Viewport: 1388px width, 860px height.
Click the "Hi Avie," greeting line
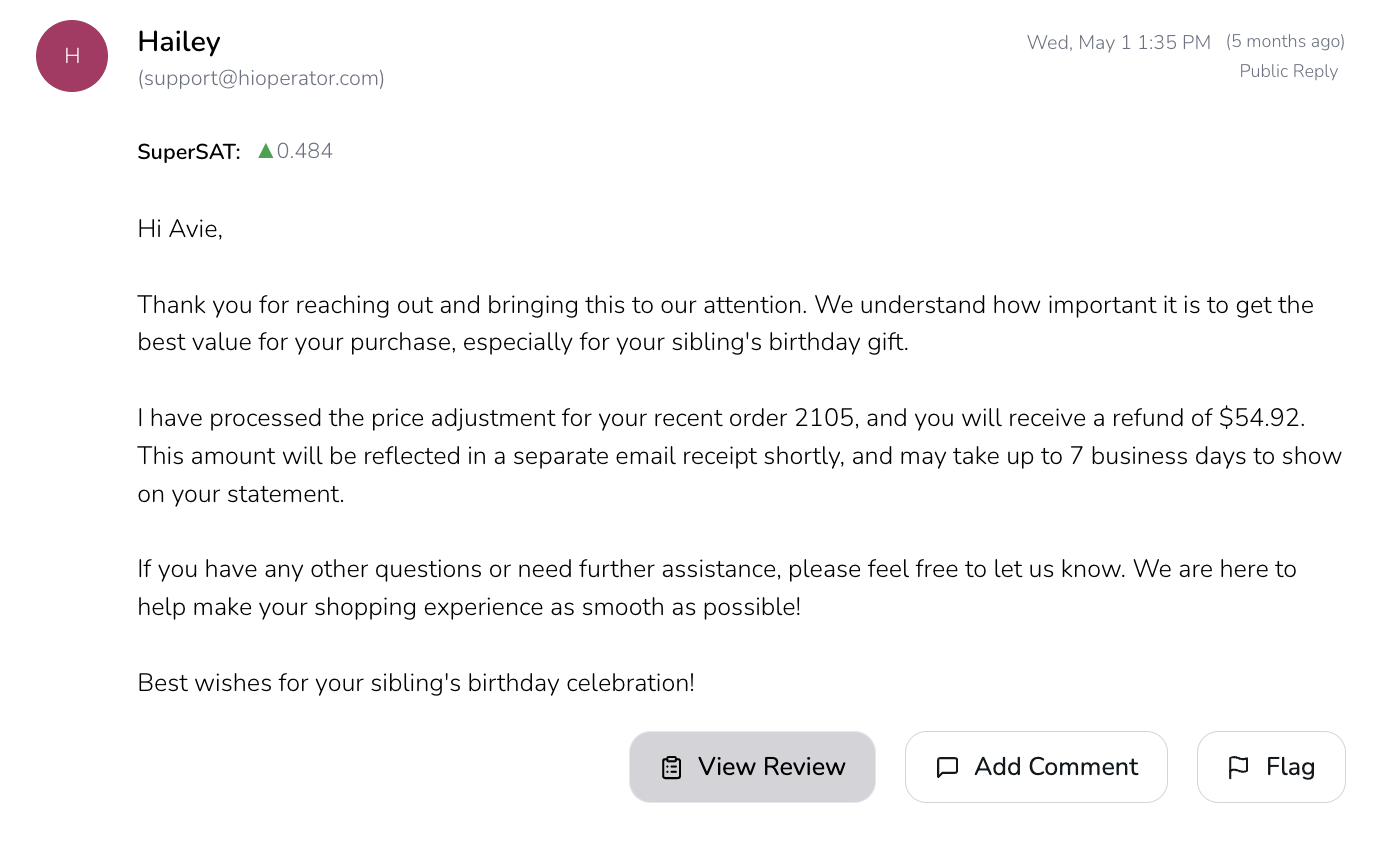pos(180,229)
